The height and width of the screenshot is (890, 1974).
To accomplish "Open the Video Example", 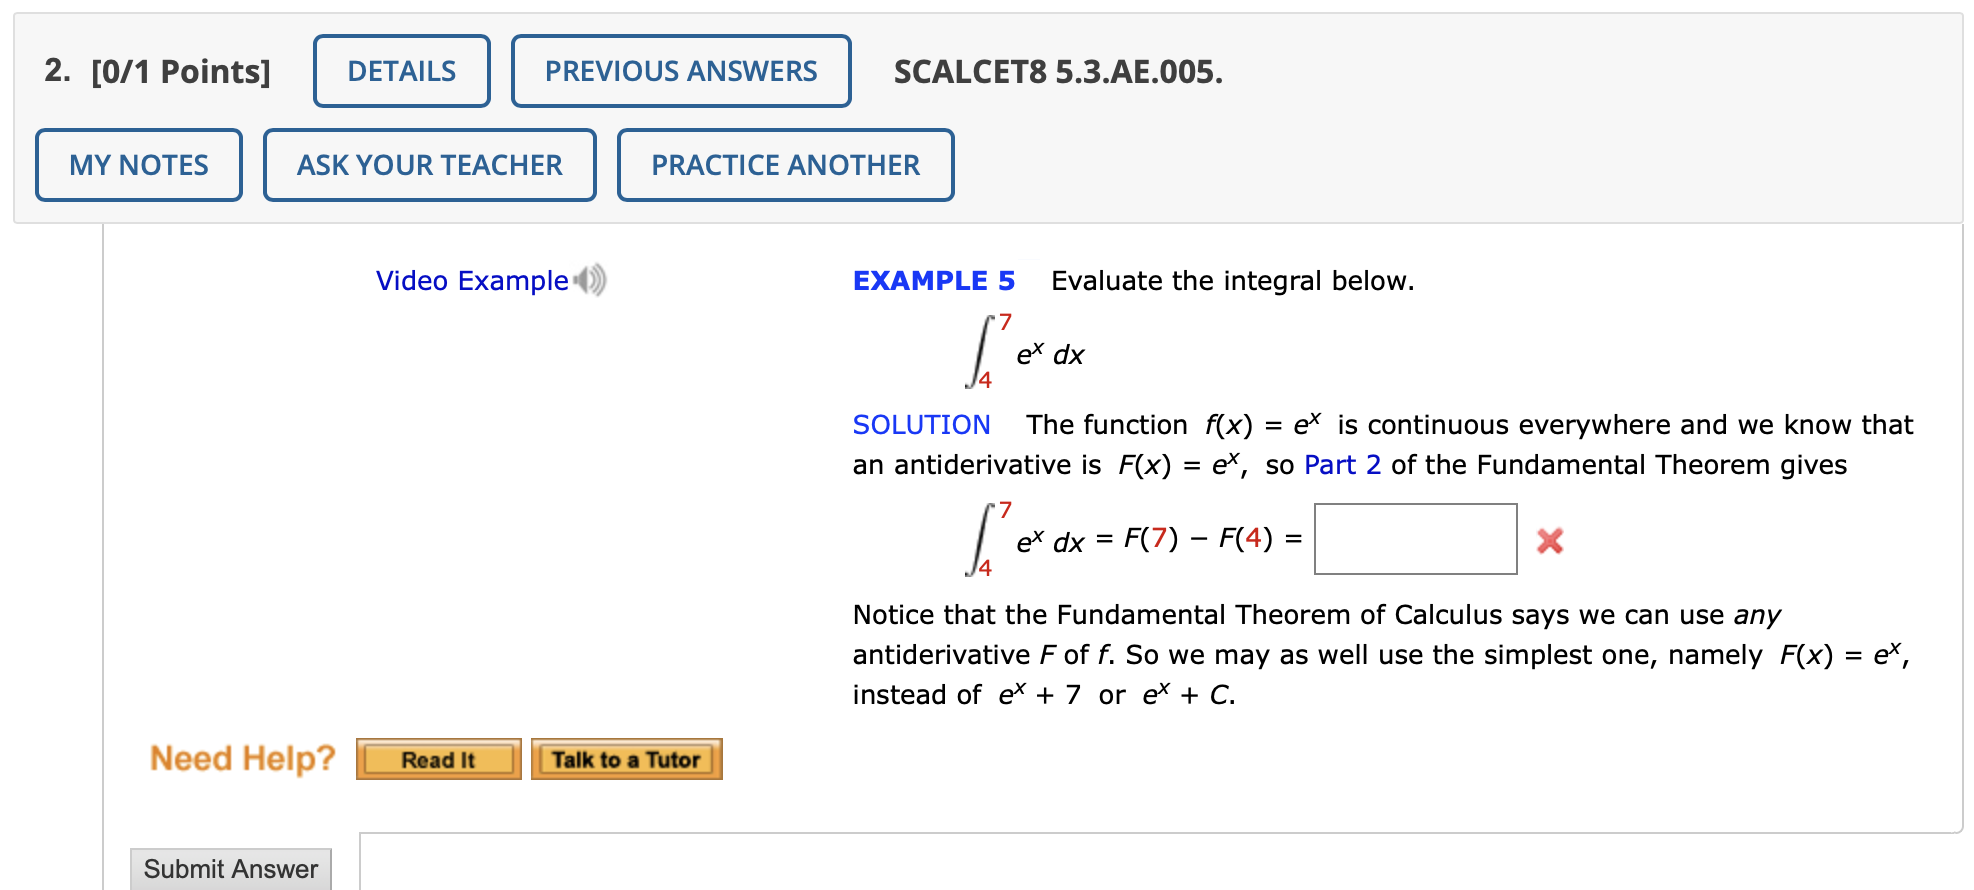I will coord(468,281).
